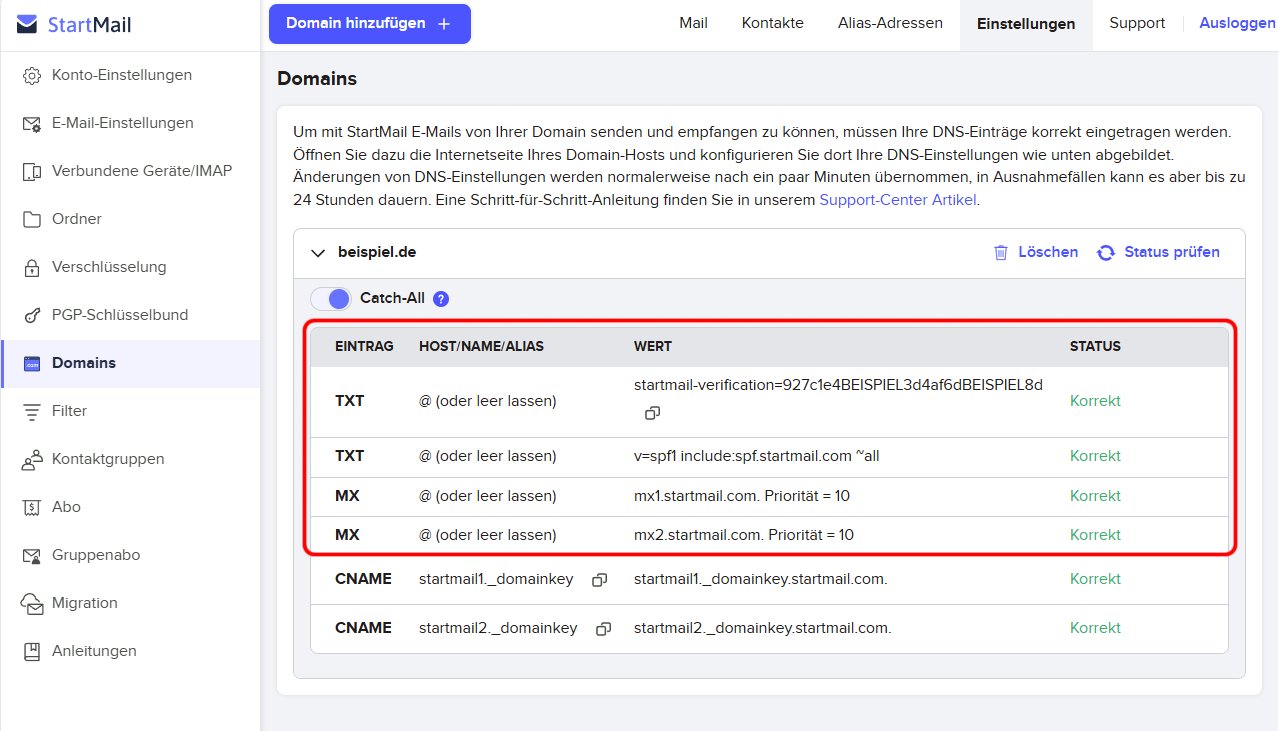Viewport: 1279px width, 731px height.
Task: Go to the Kontakte tab
Action: pyautogui.click(x=773, y=23)
